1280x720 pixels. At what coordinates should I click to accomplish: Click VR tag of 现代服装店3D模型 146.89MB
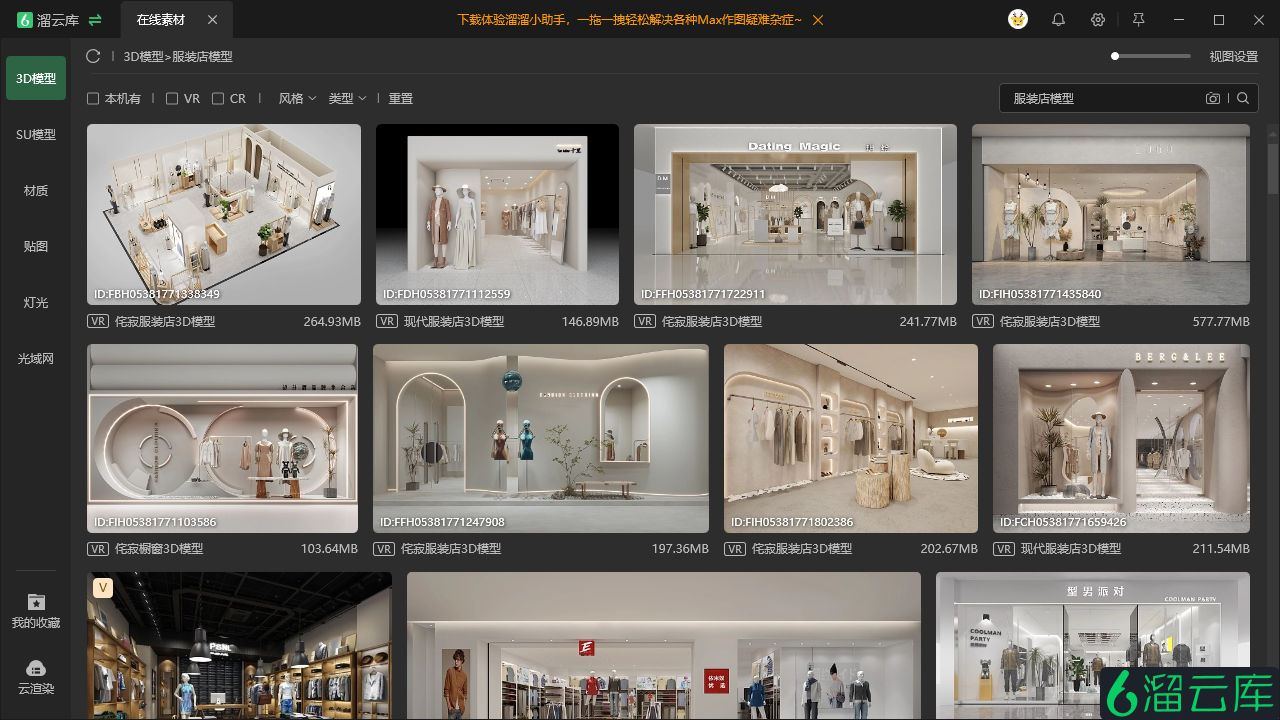click(x=387, y=322)
